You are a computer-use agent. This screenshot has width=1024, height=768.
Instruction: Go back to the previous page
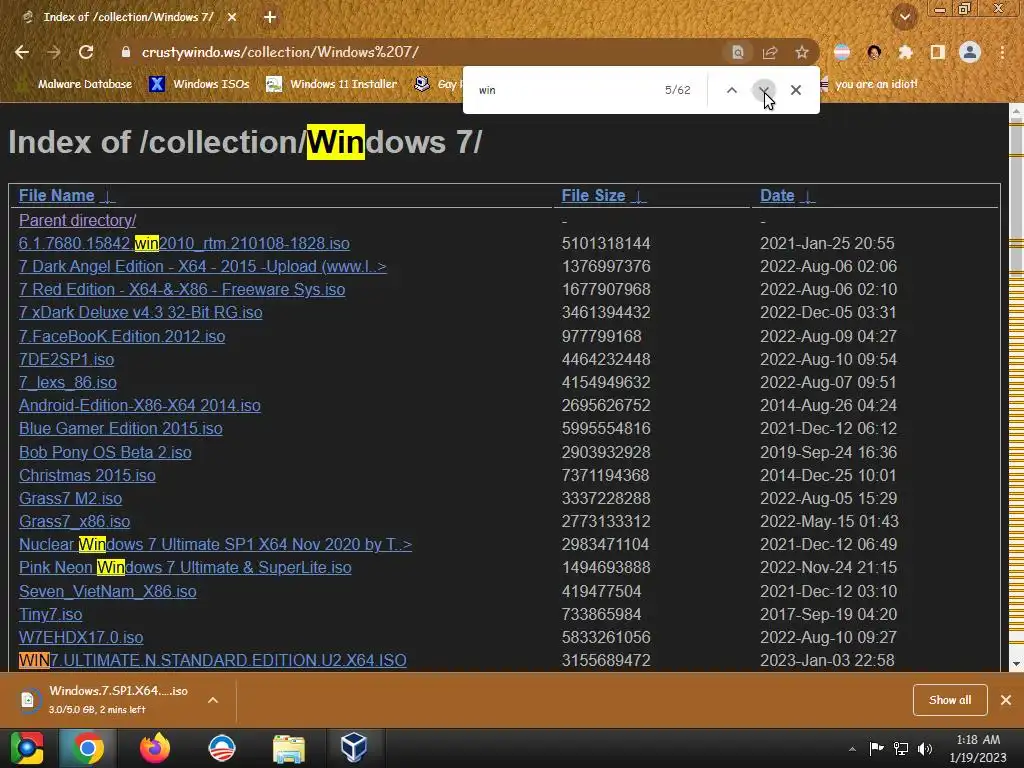click(x=22, y=52)
